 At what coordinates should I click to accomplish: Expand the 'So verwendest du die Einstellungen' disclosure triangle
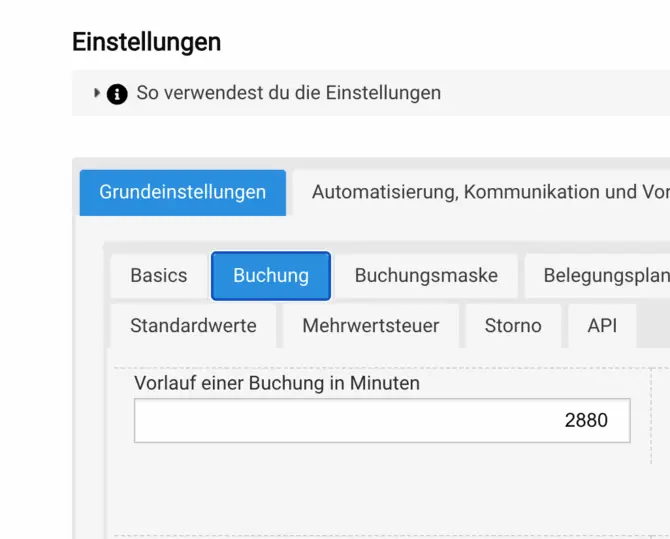click(97, 93)
